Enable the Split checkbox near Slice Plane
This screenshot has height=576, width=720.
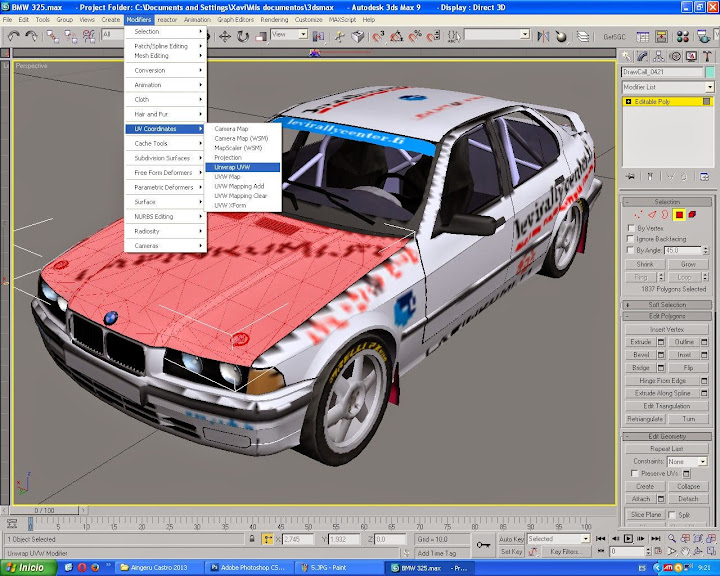click(x=672, y=514)
